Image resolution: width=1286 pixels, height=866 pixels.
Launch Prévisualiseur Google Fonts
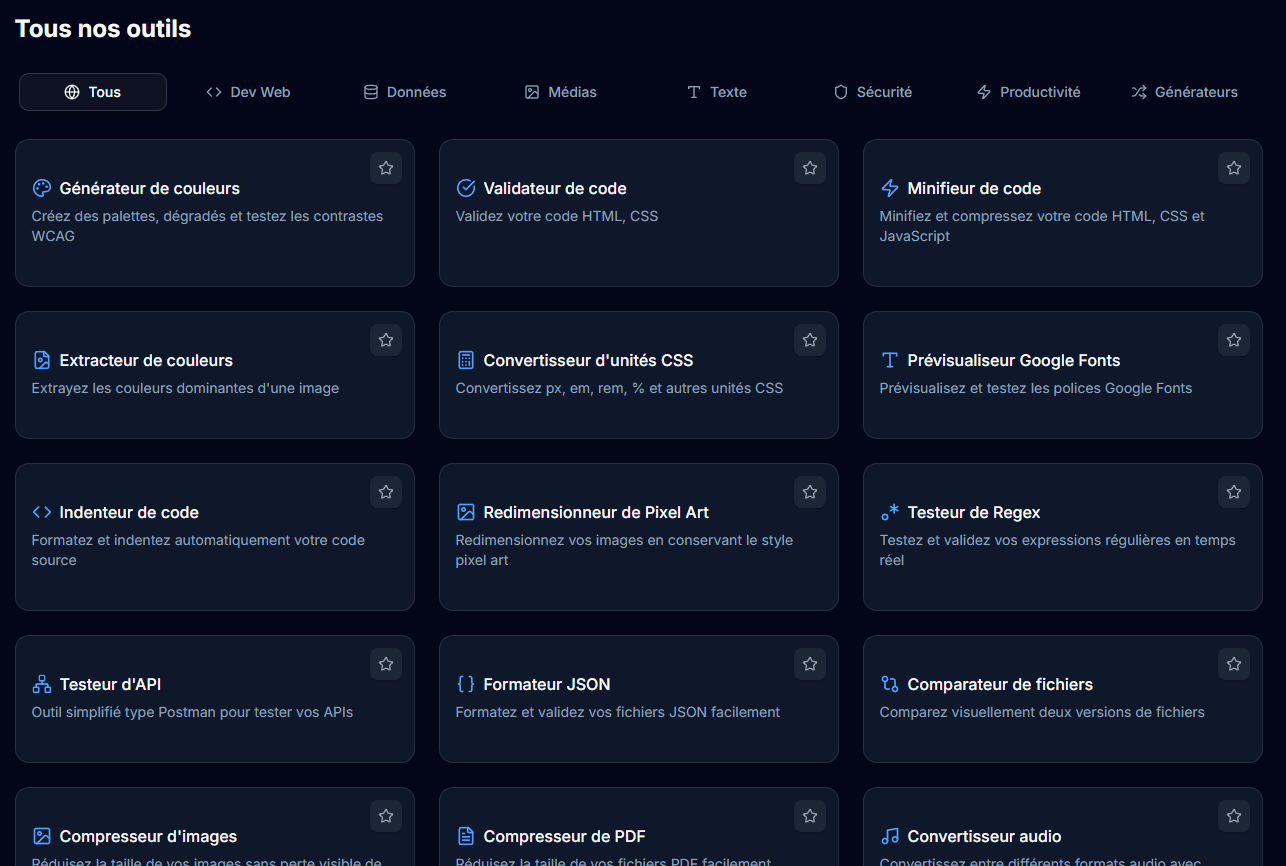tap(1014, 360)
